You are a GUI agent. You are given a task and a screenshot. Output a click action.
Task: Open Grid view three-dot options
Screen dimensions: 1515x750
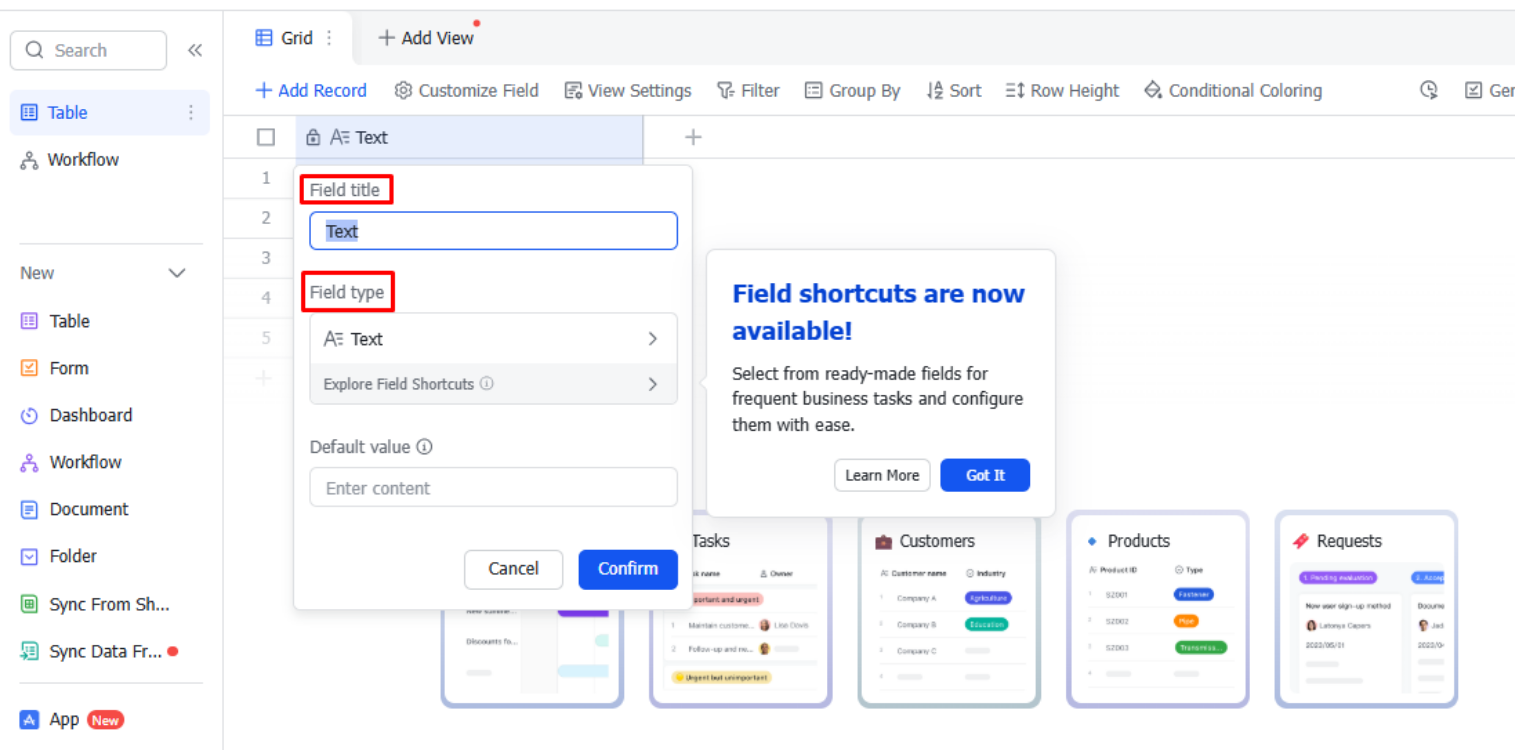(330, 38)
